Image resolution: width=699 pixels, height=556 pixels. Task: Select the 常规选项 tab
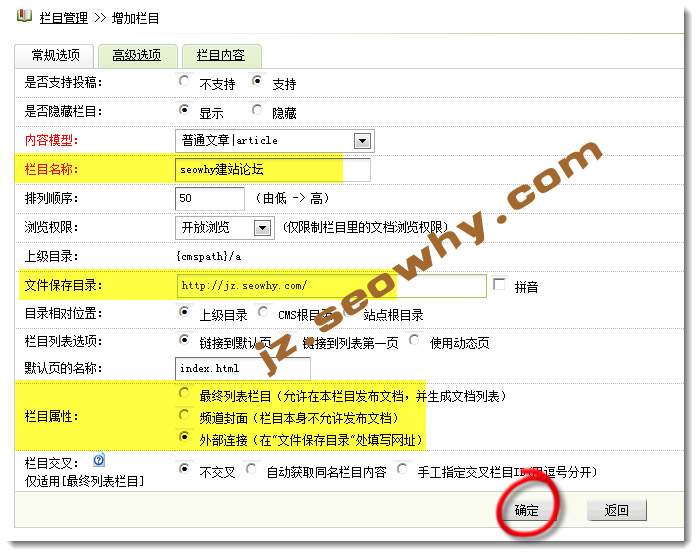(56, 56)
